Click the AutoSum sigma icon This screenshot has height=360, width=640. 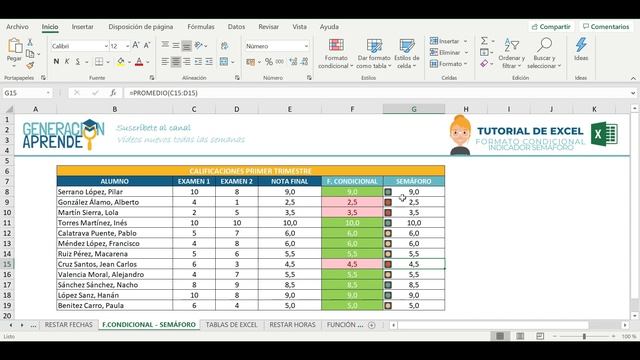pyautogui.click(x=484, y=41)
